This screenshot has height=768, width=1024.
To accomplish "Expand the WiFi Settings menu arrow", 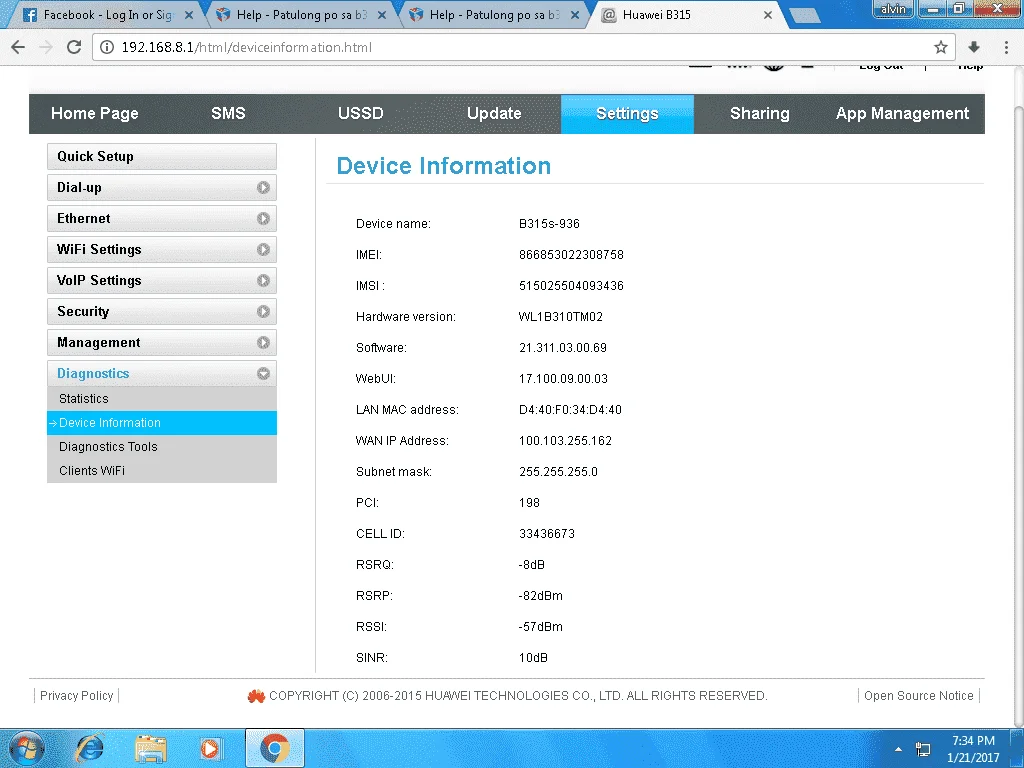I will click(x=263, y=249).
